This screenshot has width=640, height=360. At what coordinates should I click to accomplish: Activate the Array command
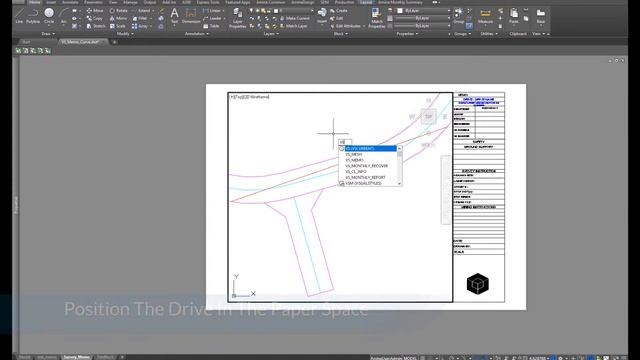pos(140,26)
